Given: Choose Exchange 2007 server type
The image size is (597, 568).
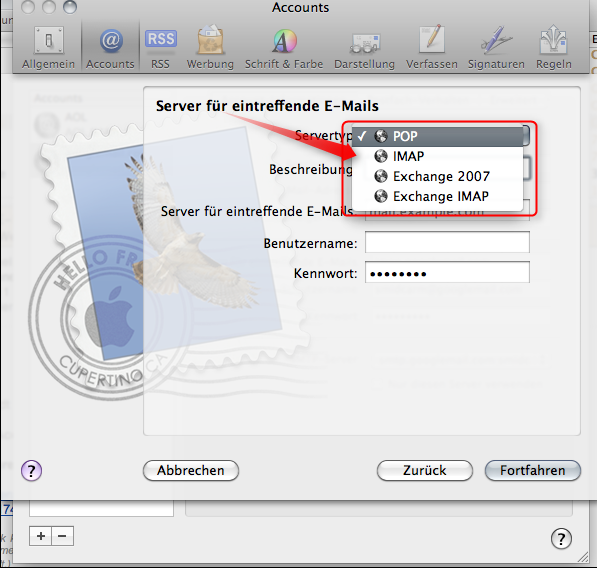Looking at the screenshot, I should (437, 176).
